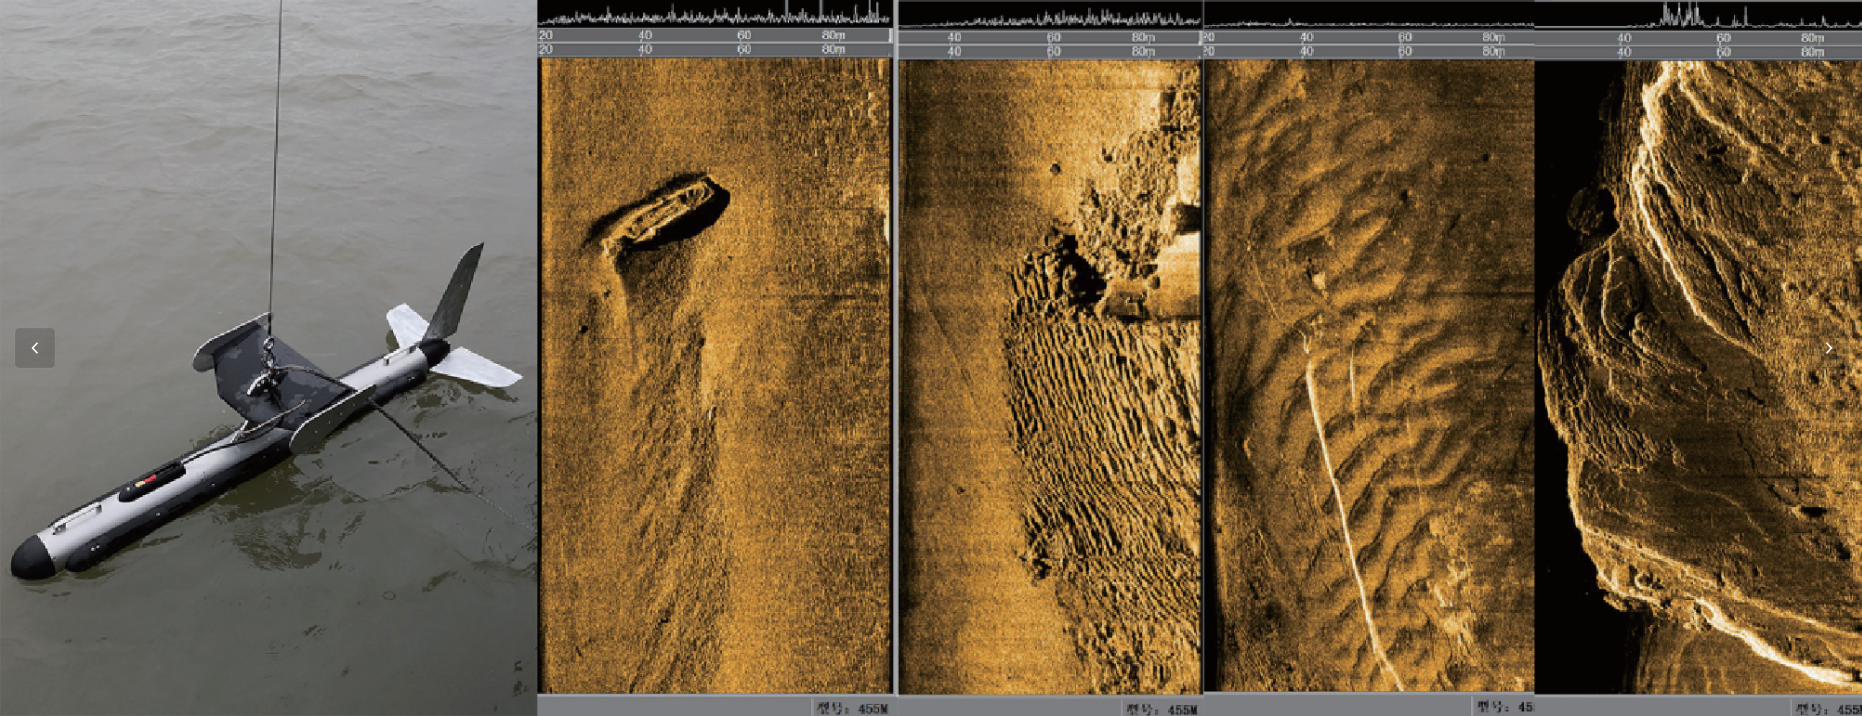Click the towfish black nose cone
This screenshot has width=1862, height=716.
click(x=32, y=558)
